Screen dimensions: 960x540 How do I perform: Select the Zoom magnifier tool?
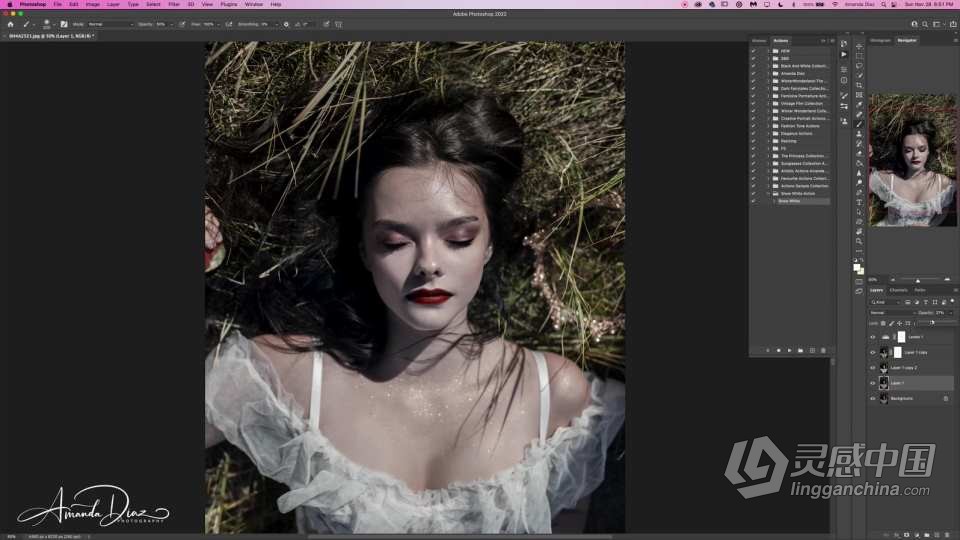(x=858, y=241)
